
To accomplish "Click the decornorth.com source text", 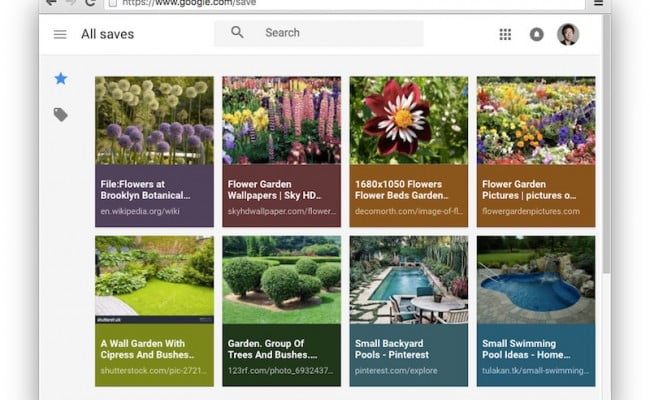I will tap(409, 211).
